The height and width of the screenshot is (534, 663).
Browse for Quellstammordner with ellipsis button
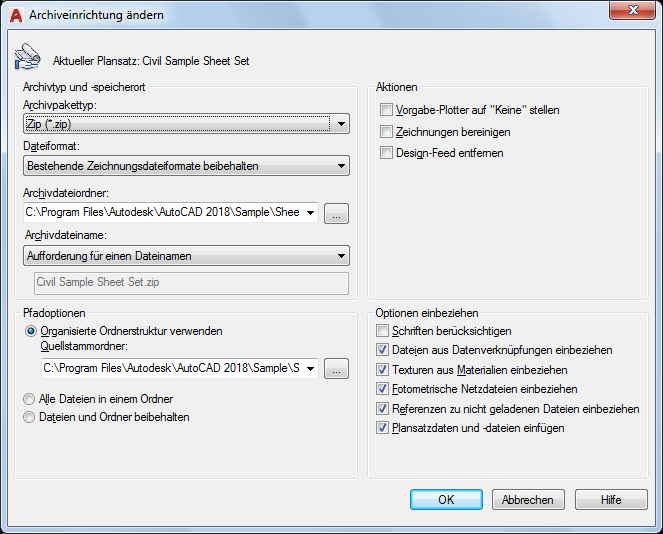[x=337, y=369]
